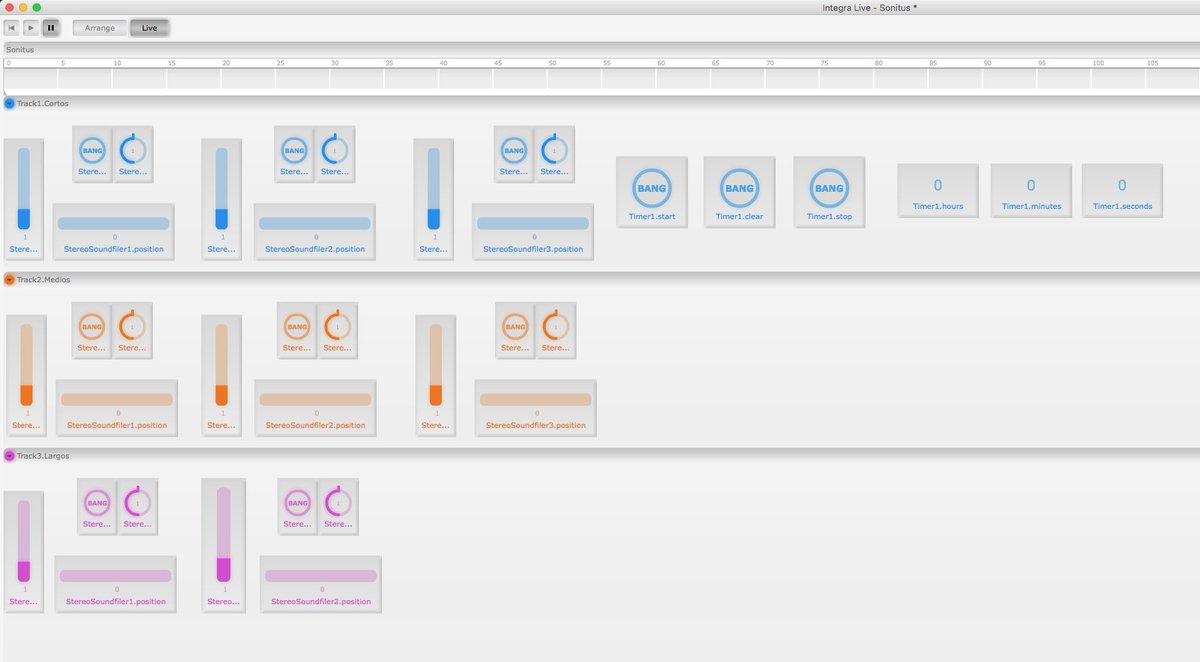Collapse the Track2.Medios section arrow
Image resolution: width=1200 pixels, height=662 pixels.
[x=9, y=279]
